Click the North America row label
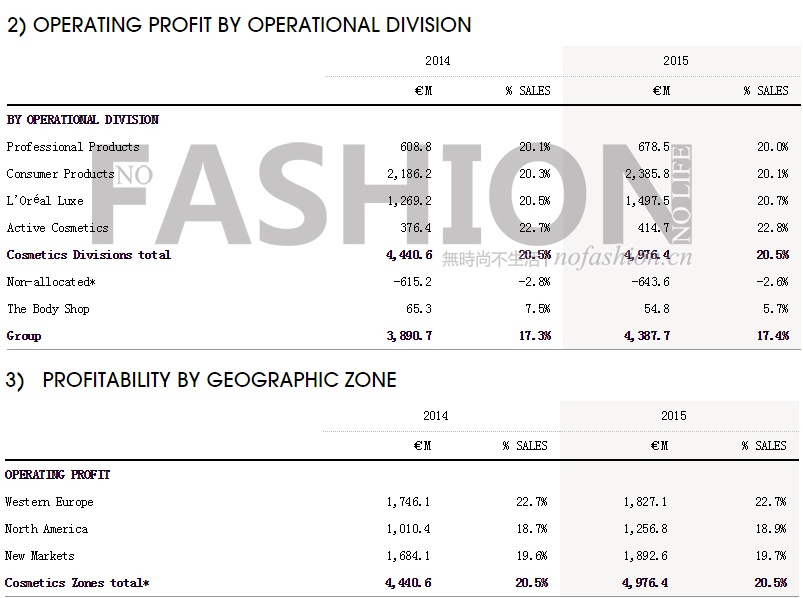Image resolution: width=803 pixels, height=598 pixels. pyautogui.click(x=46, y=529)
